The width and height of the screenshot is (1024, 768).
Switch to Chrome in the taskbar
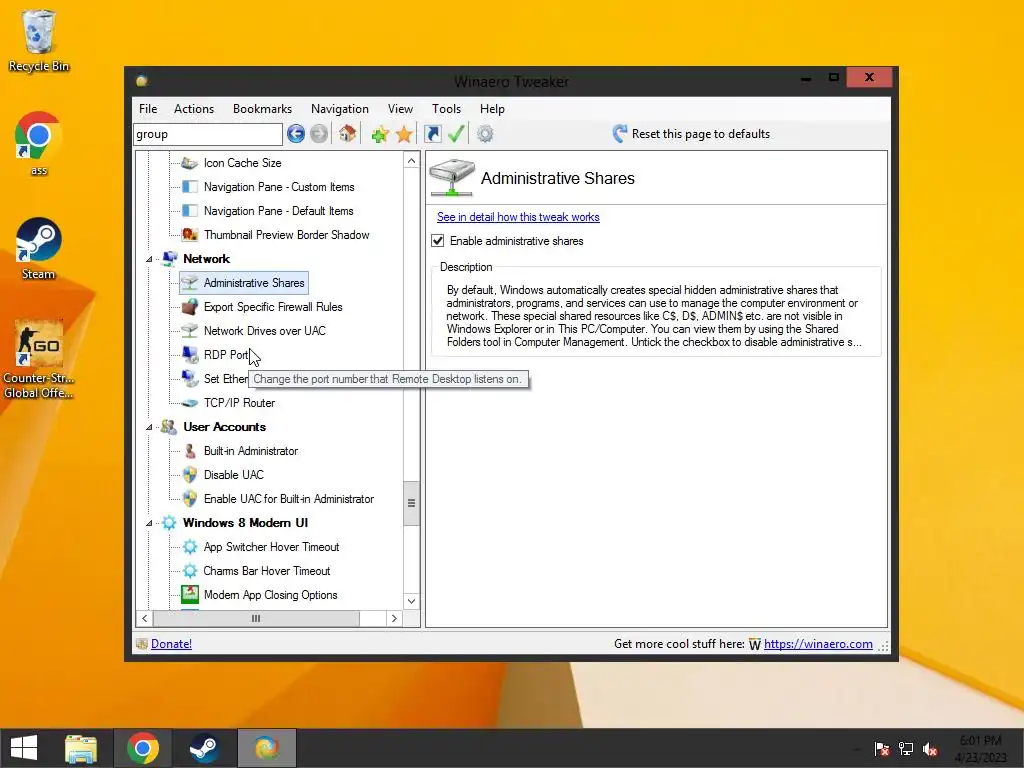(x=143, y=748)
